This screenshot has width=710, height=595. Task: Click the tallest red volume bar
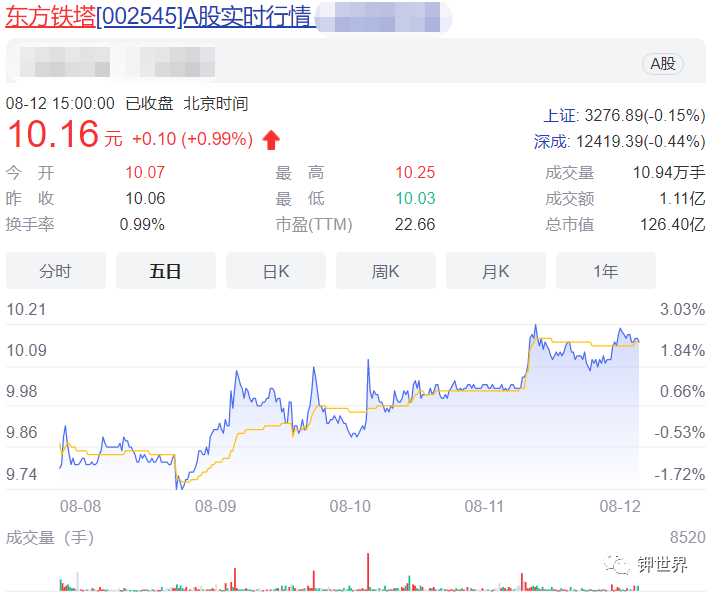point(368,571)
